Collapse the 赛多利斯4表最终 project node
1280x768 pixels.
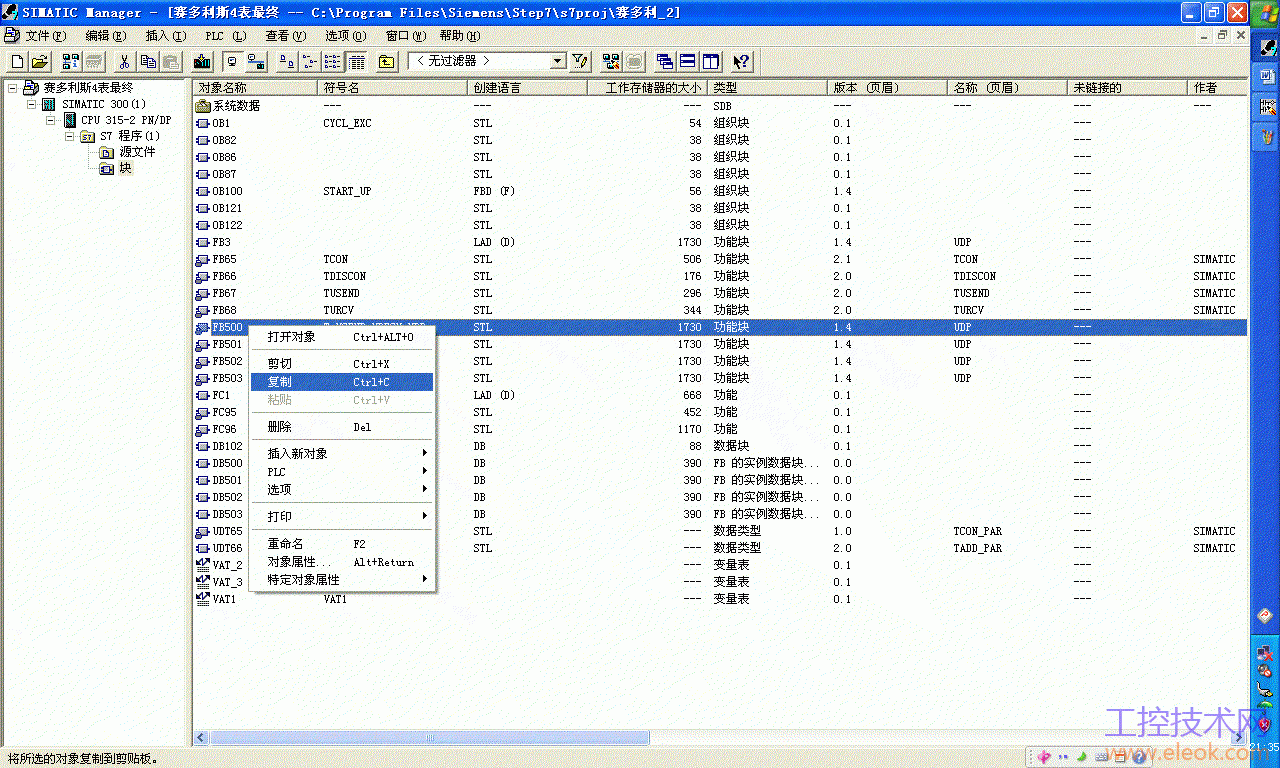[x=12, y=88]
